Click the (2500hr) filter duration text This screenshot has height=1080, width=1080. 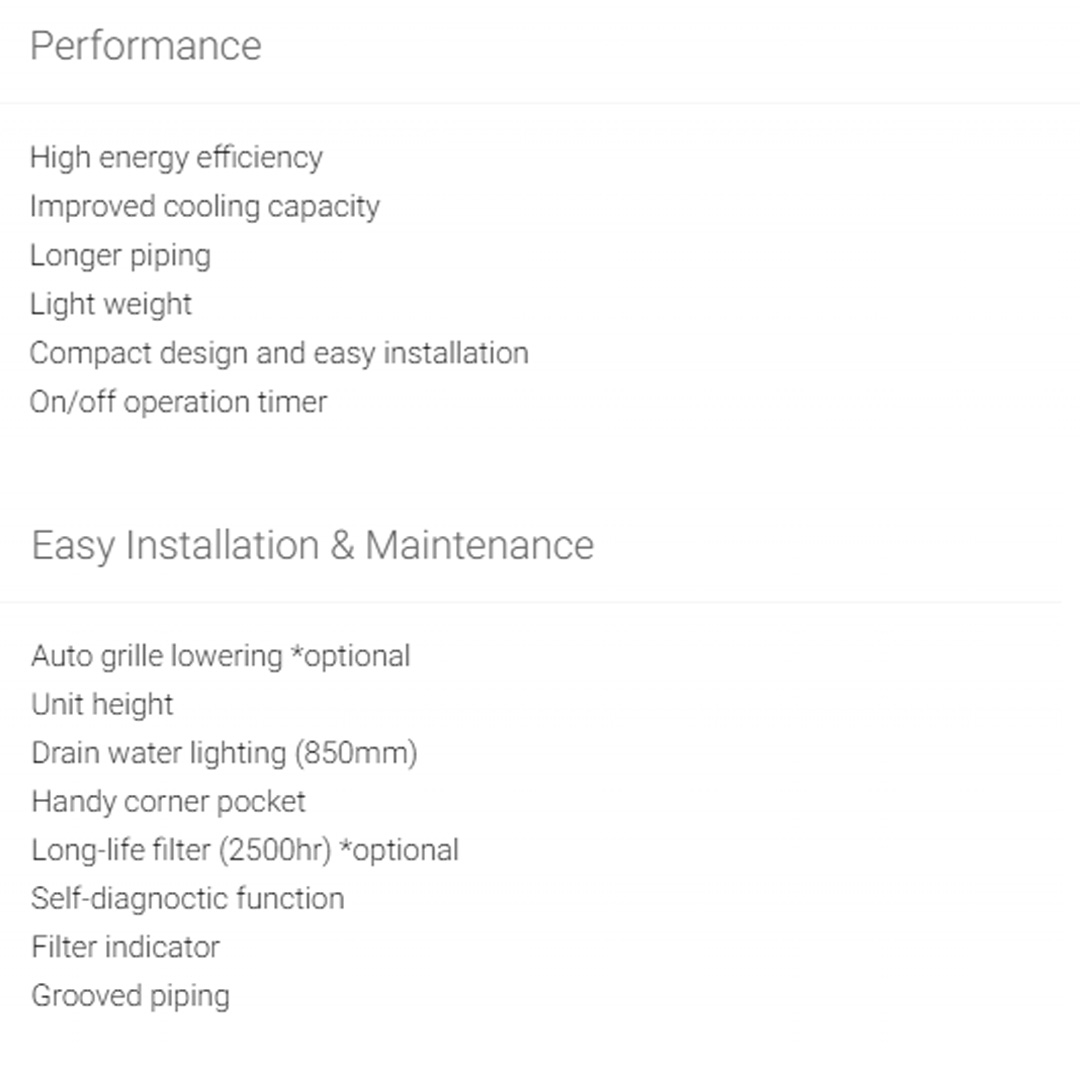click(x=273, y=850)
